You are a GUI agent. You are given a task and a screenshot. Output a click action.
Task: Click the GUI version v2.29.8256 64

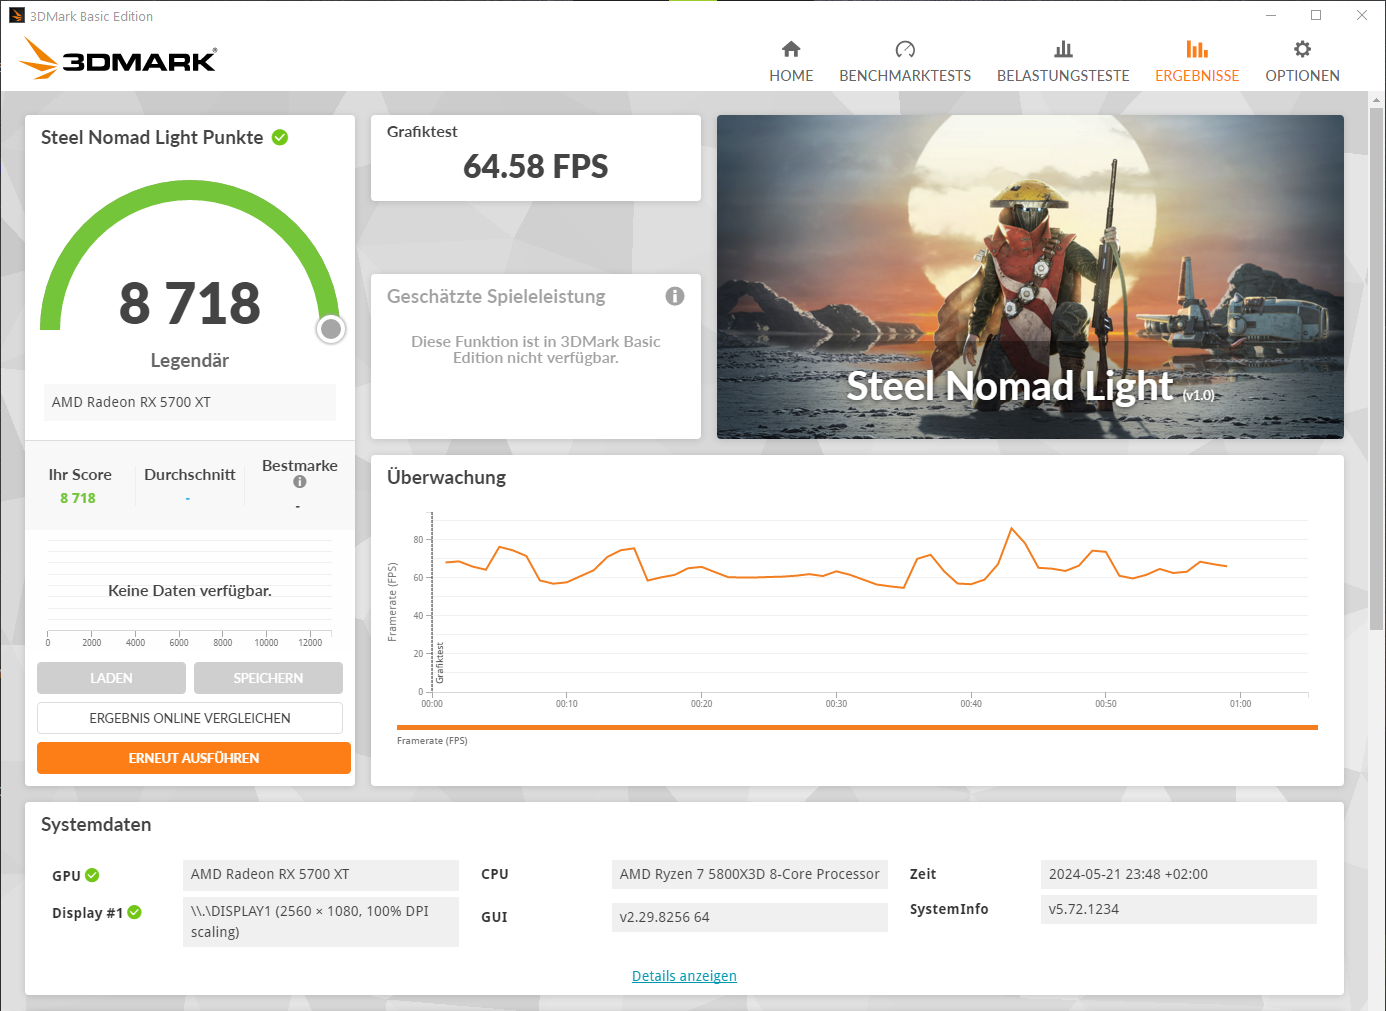(x=750, y=917)
